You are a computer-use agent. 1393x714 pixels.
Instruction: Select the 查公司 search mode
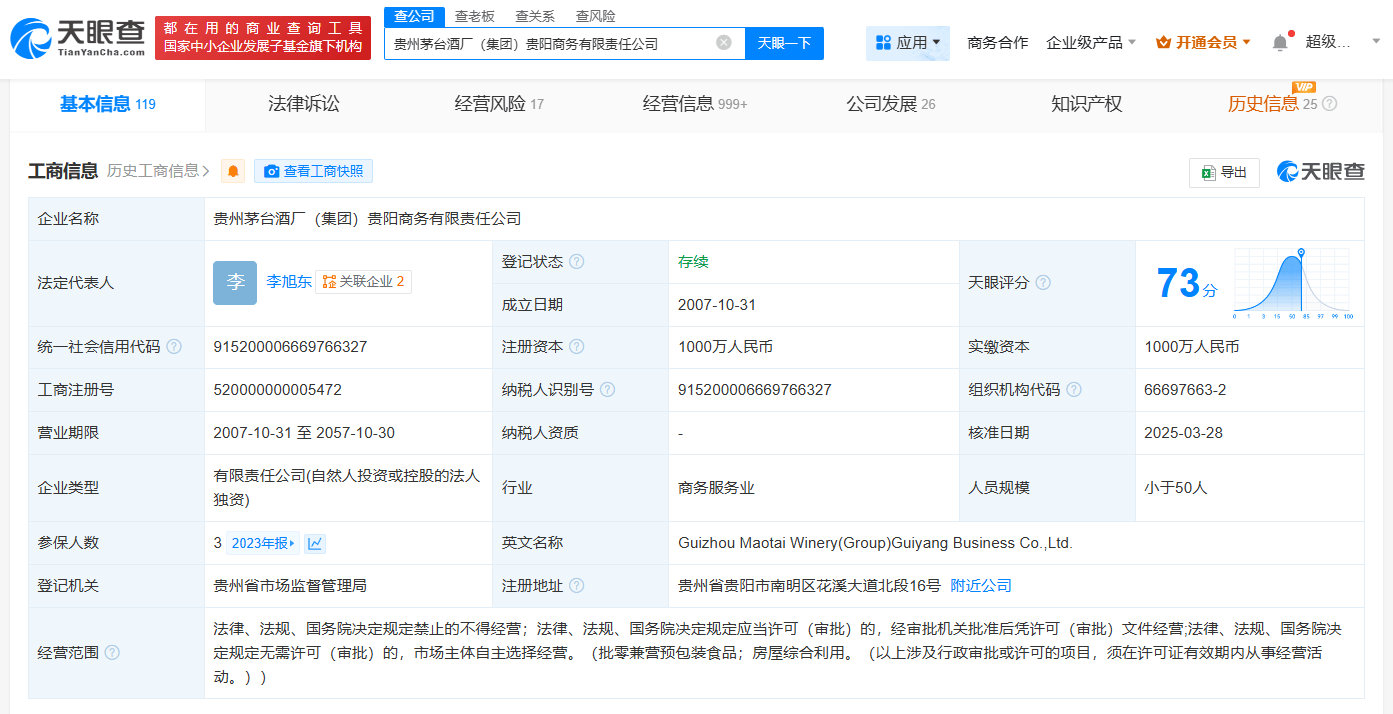414,16
